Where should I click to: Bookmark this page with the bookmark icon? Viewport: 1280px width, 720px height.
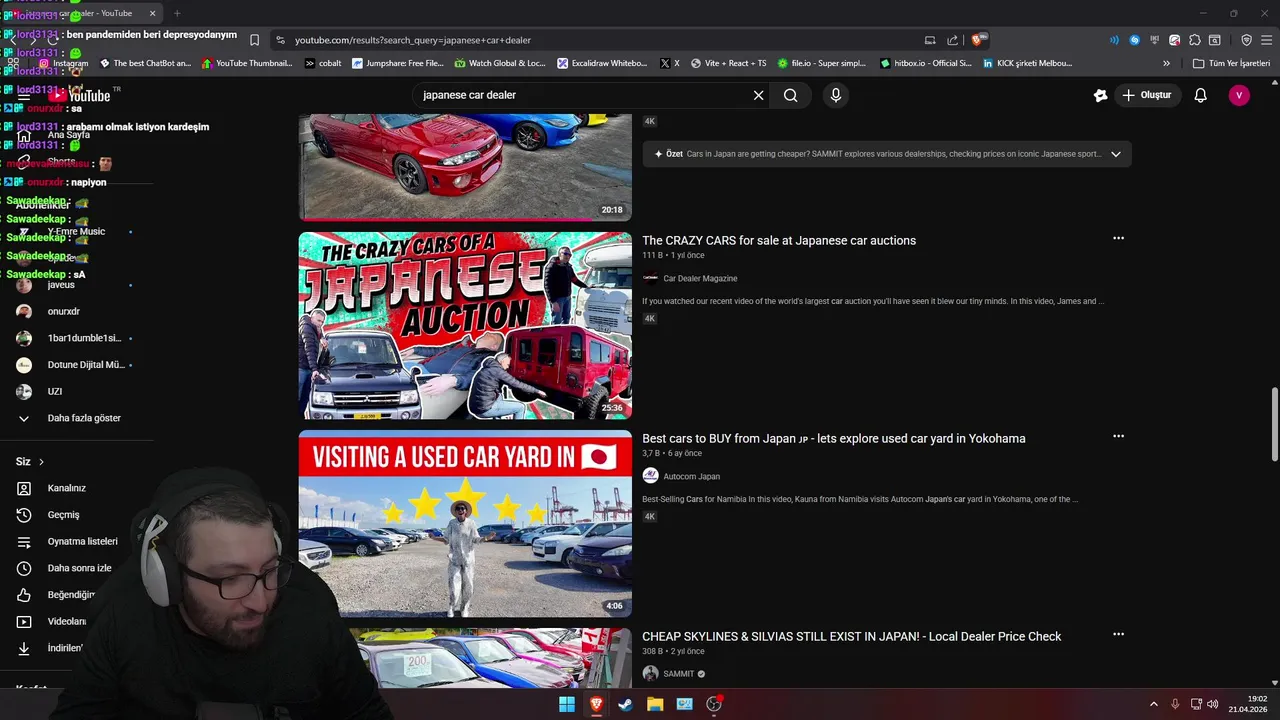(254, 40)
